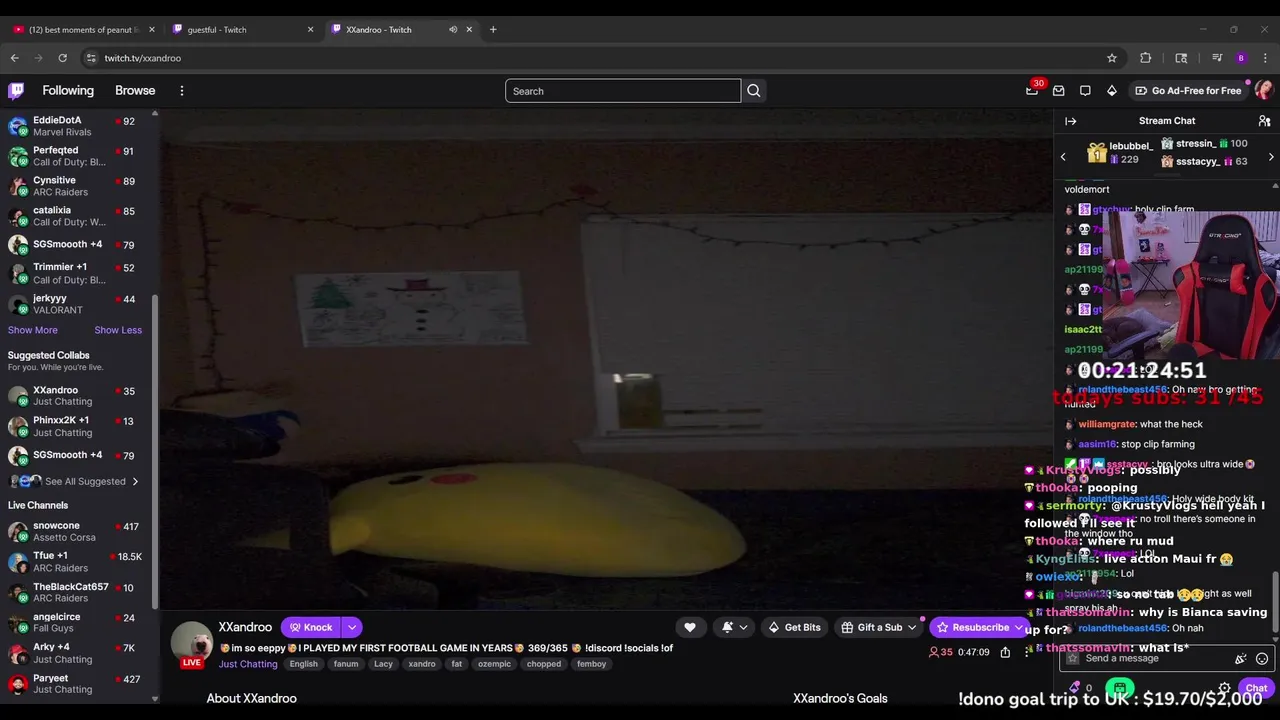
Task: Open the browser Extensions puzzle icon
Action: pos(1146,58)
